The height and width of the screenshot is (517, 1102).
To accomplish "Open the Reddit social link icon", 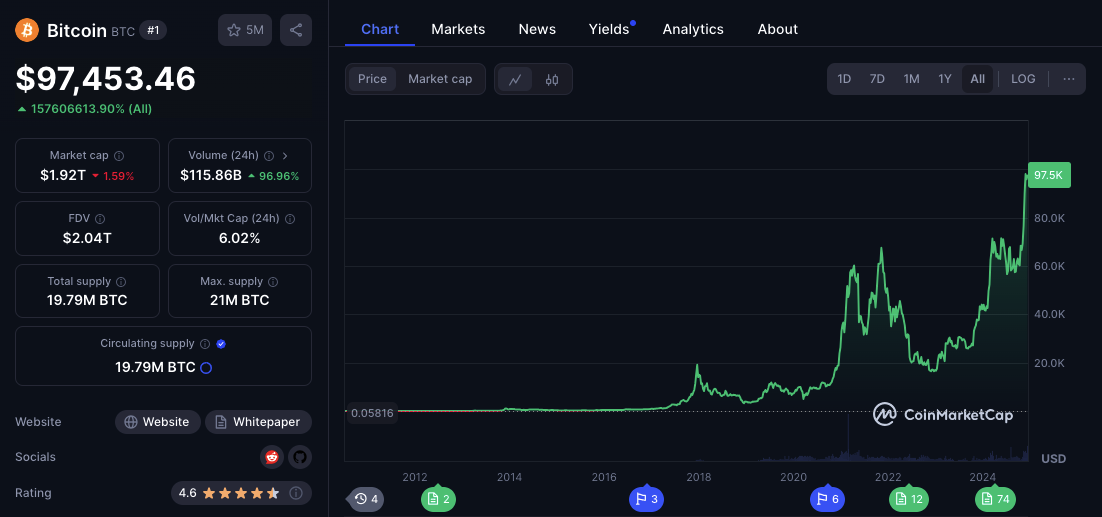I will (x=271, y=457).
